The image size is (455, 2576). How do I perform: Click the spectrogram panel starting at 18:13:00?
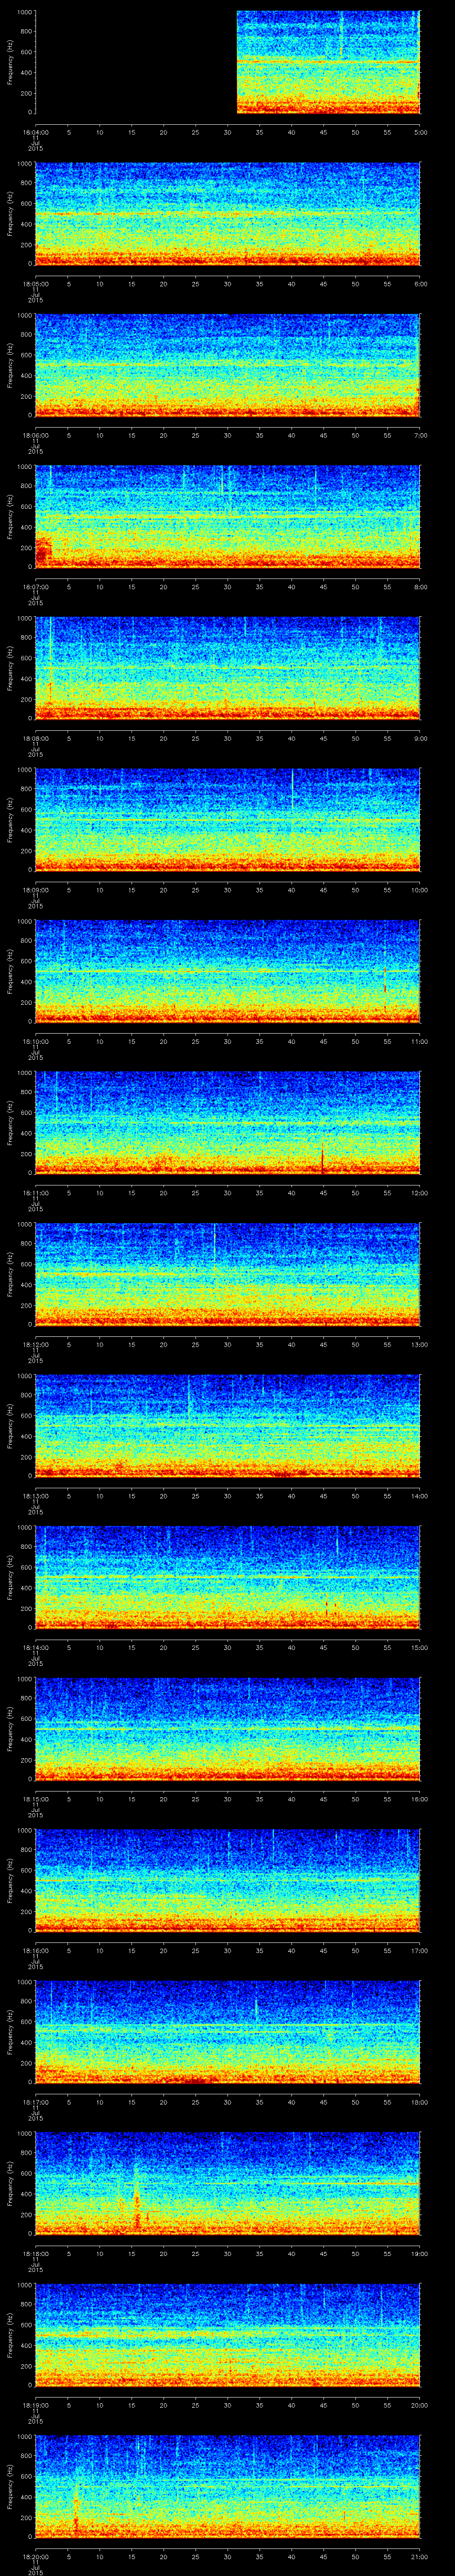[228, 1426]
